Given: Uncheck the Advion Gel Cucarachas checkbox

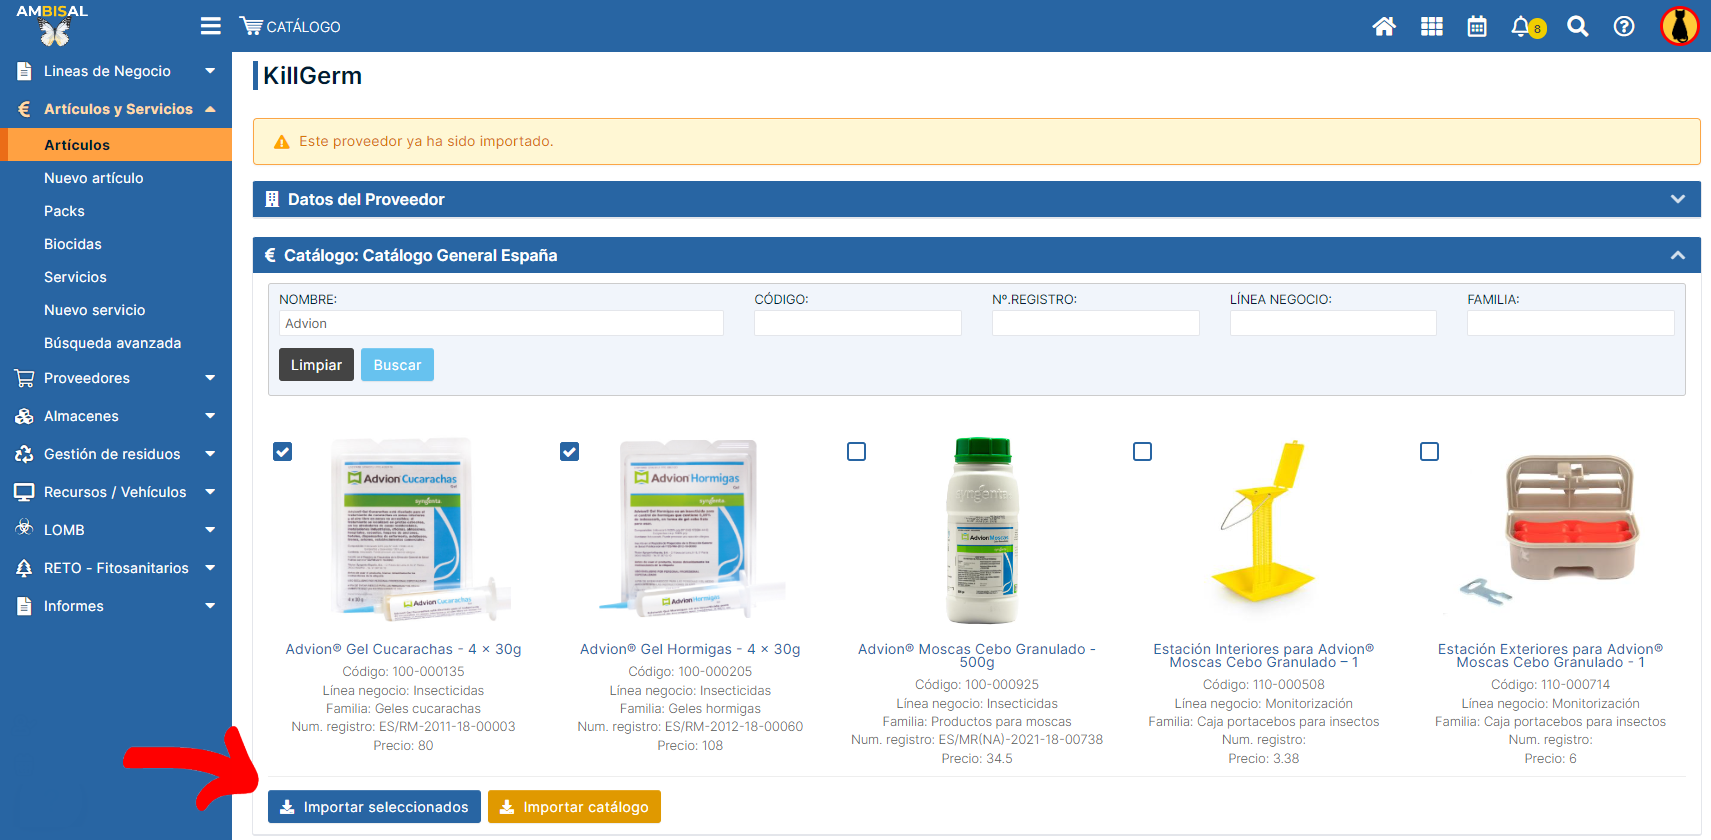Looking at the screenshot, I should (283, 452).
